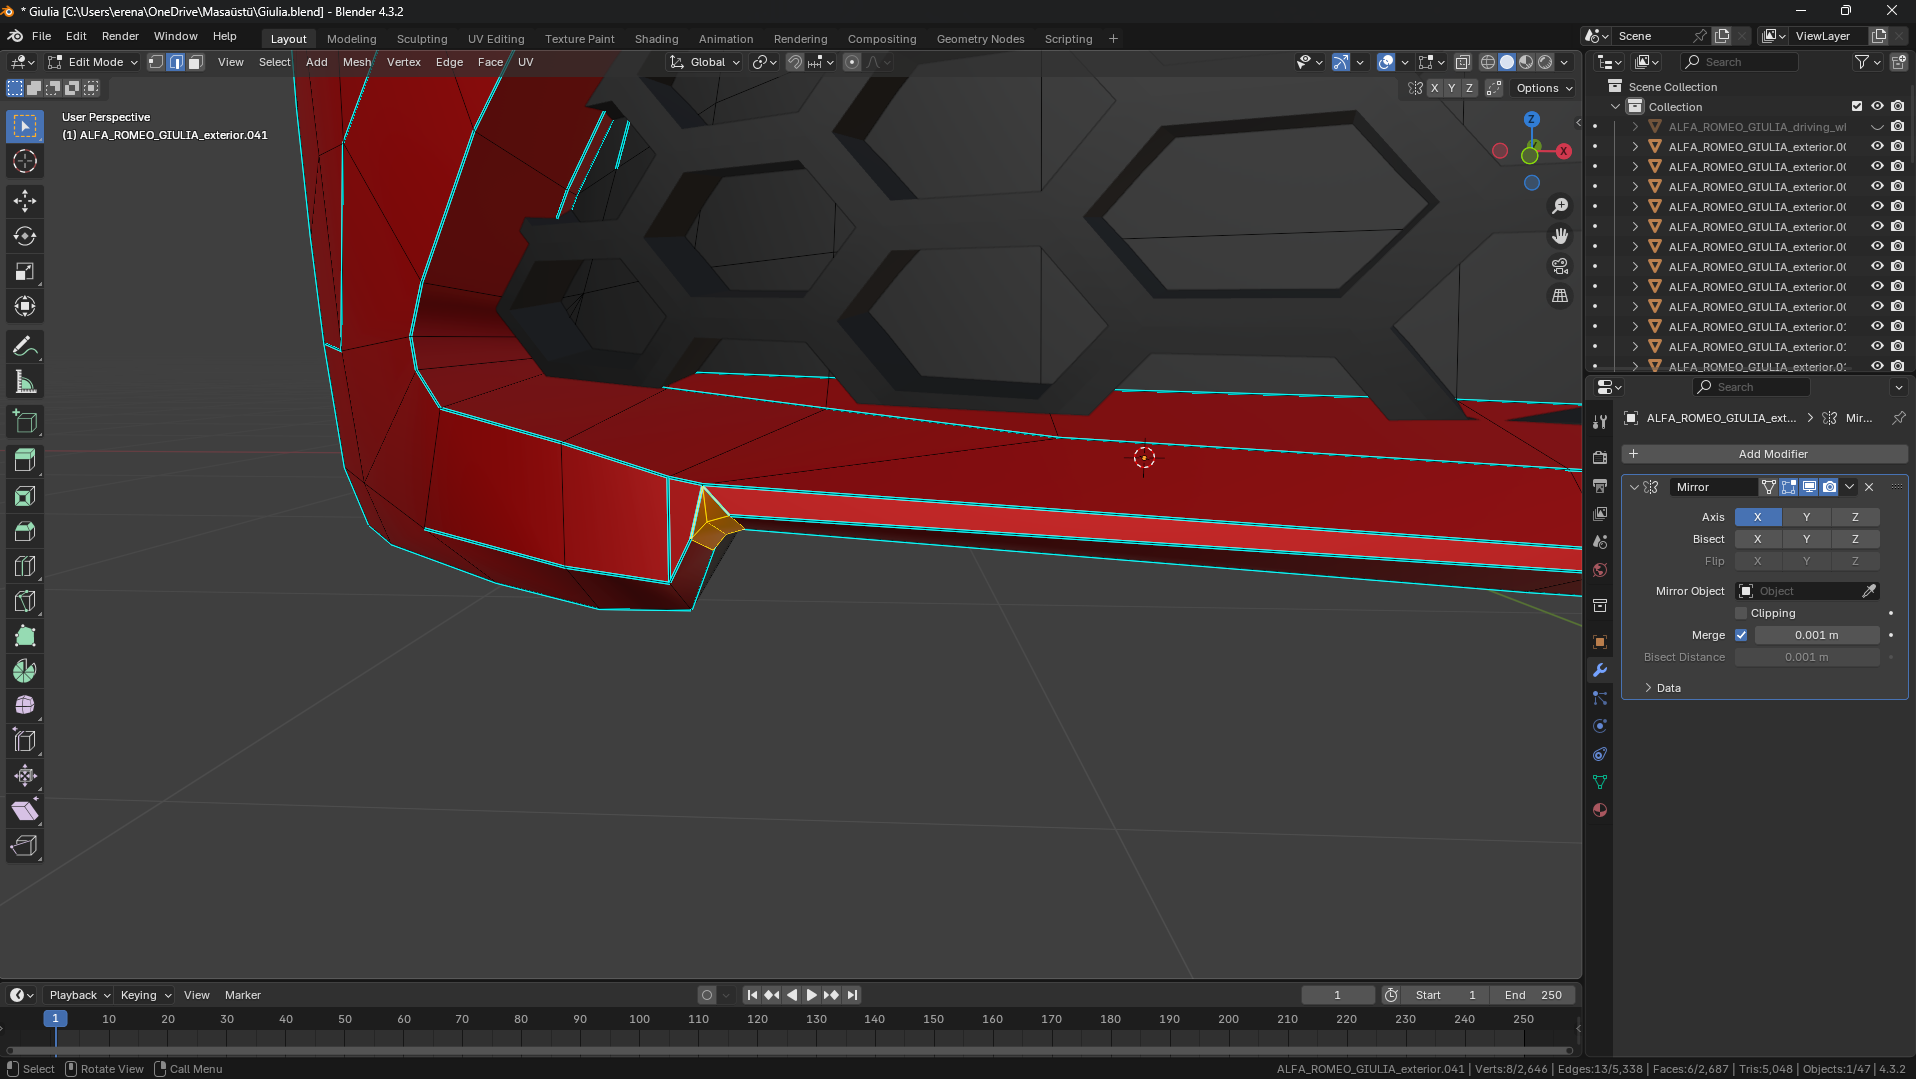Open the Global transform orientation dropdown
Viewport: 1916px width, 1079px height.
coord(705,62)
